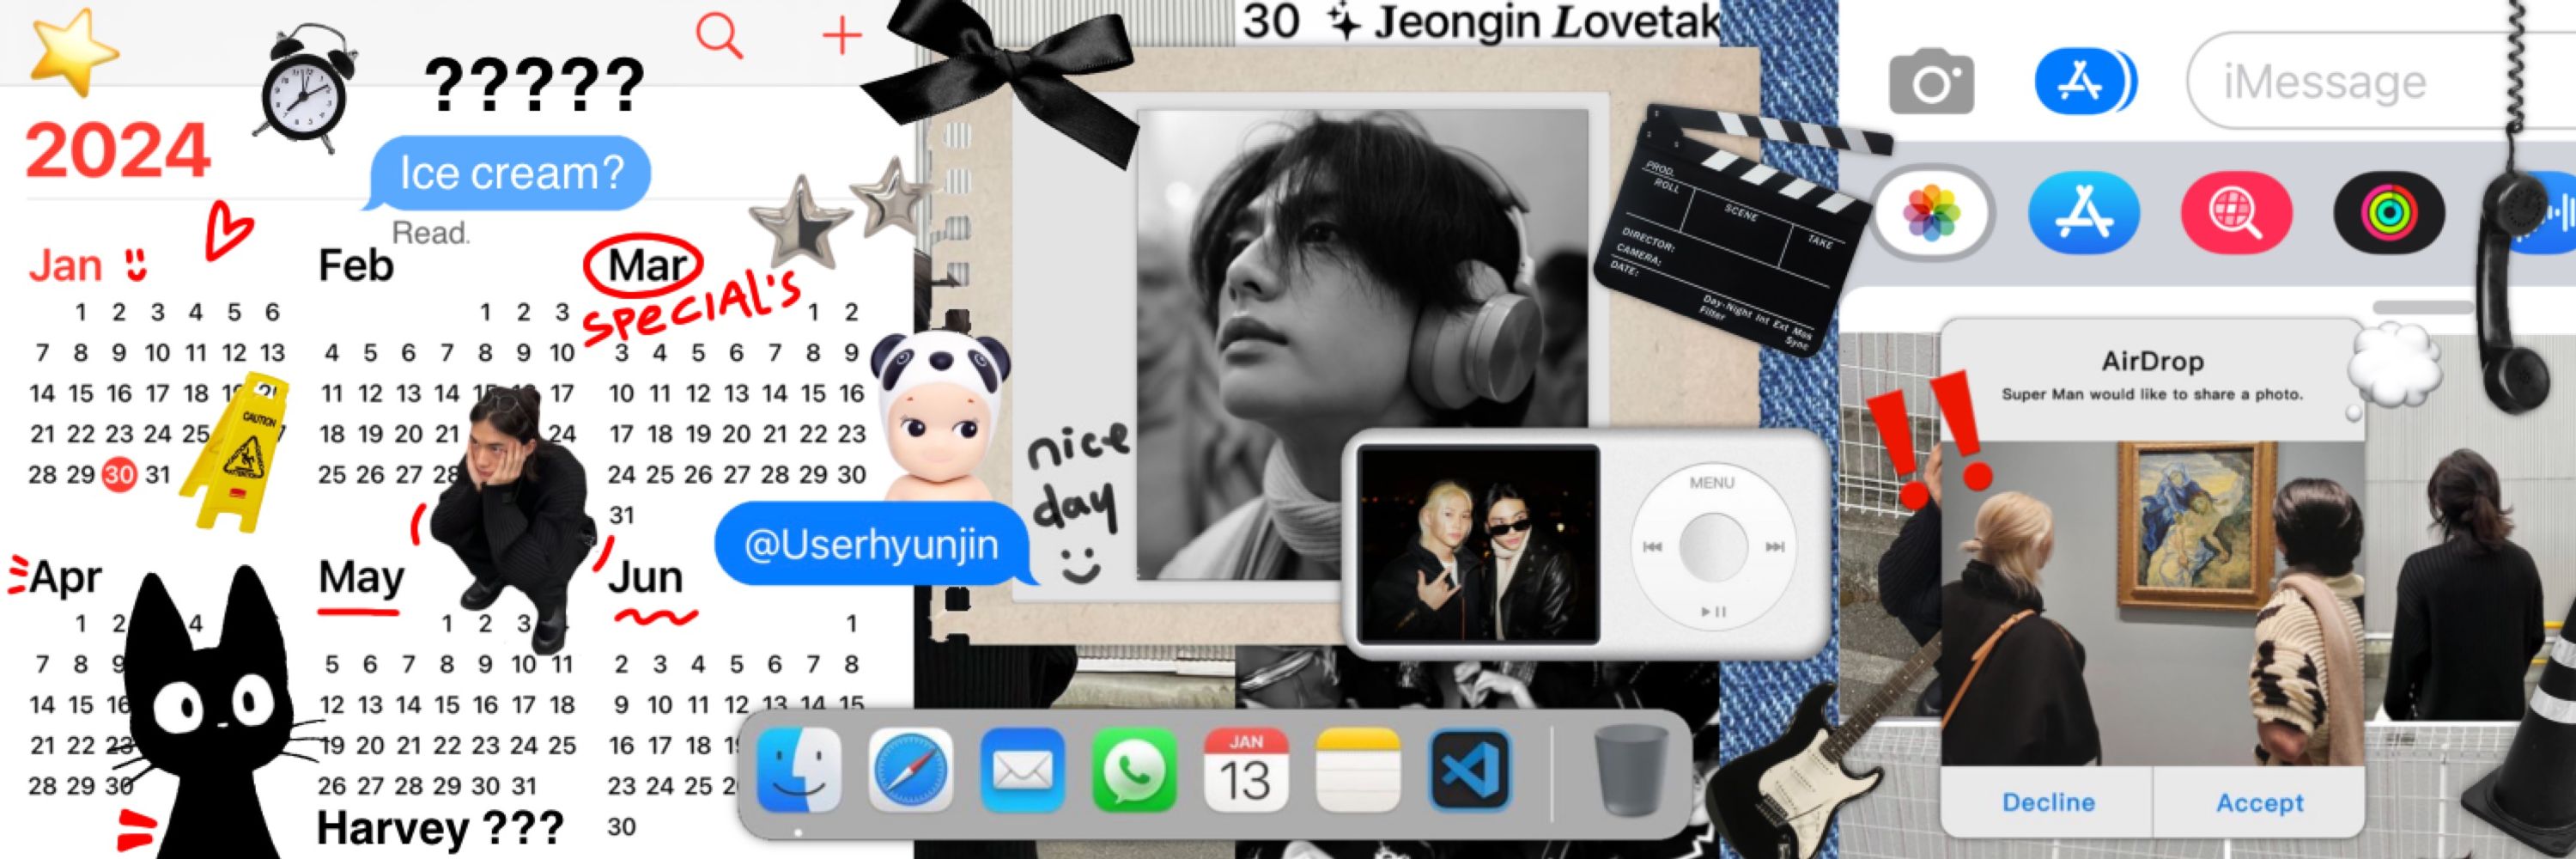Open the Calendar dock icon showing JAN 13
This screenshot has width=2576, height=859.
(x=1246, y=771)
